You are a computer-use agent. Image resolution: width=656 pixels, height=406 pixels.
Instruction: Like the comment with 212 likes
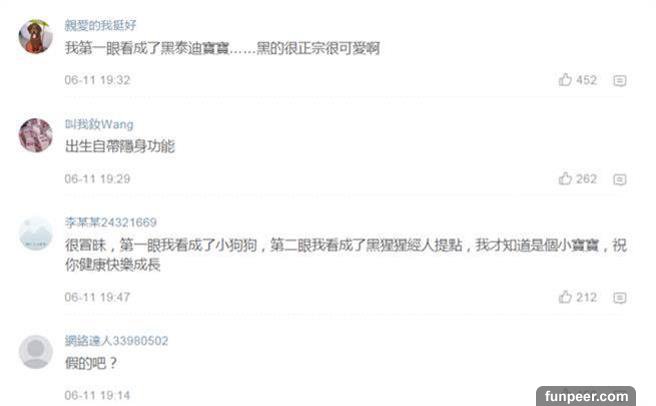coord(565,297)
